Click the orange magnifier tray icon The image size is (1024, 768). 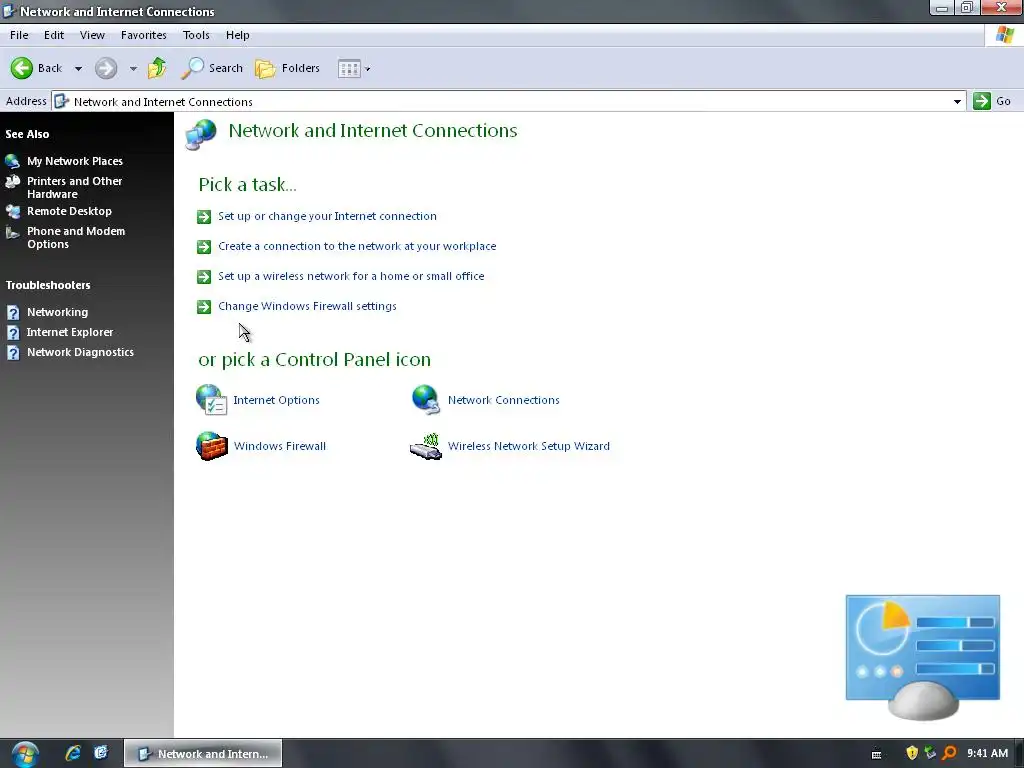[949, 754]
